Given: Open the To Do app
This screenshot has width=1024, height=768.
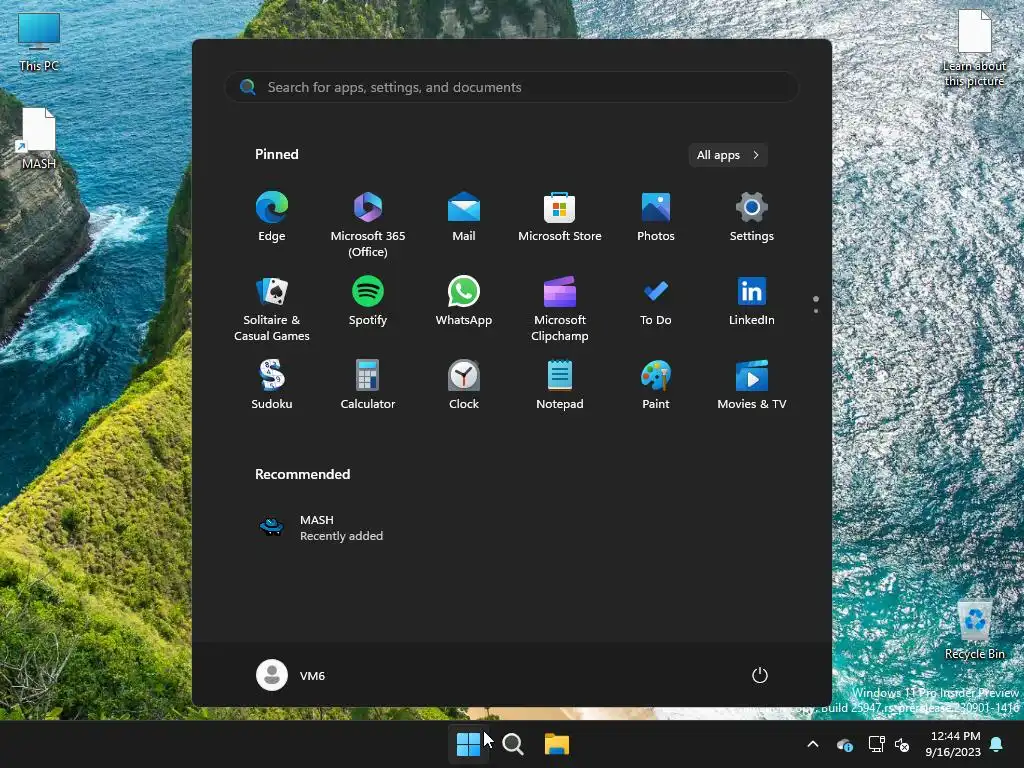Looking at the screenshot, I should click(656, 301).
